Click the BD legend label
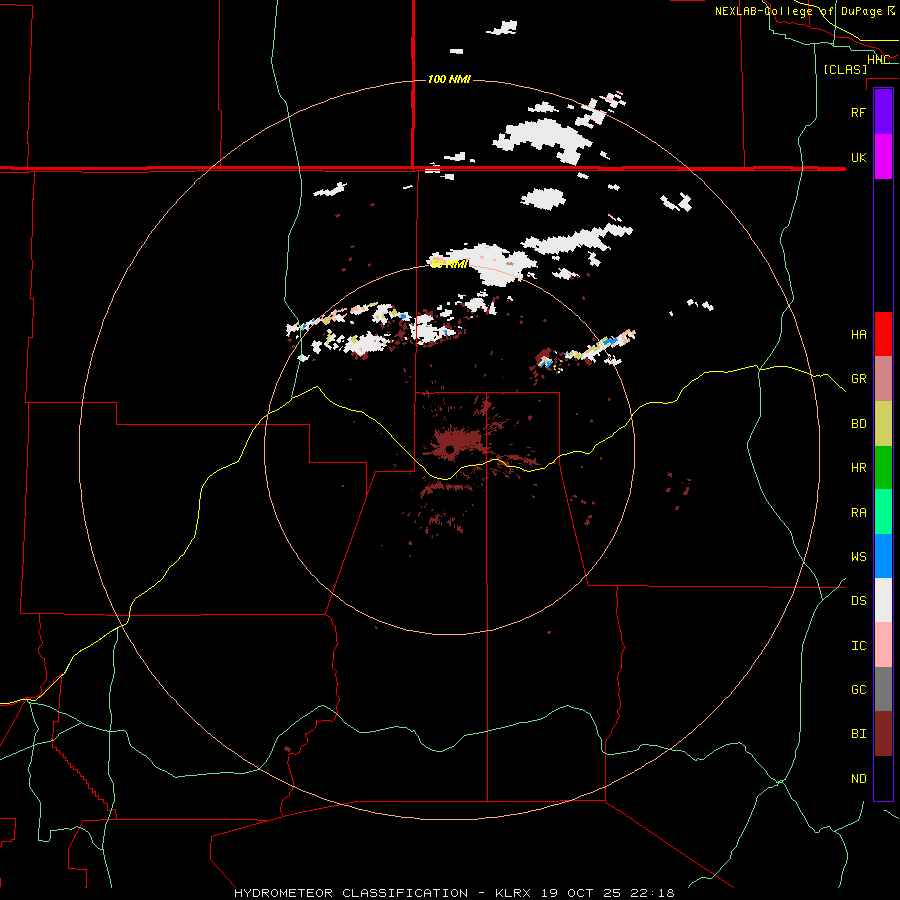The width and height of the screenshot is (900, 900). coord(858,424)
